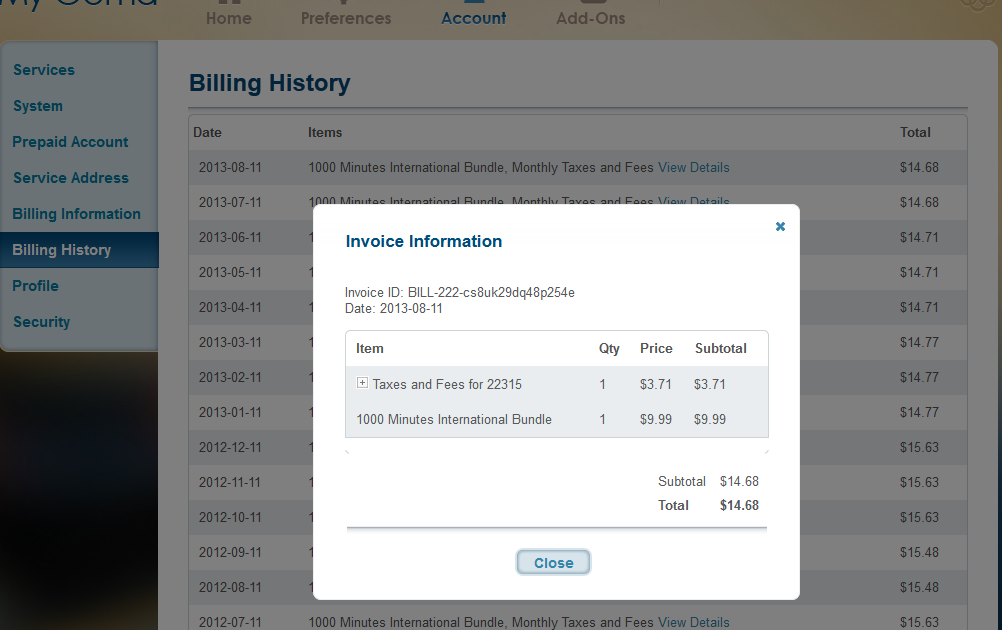
Task: View Details for the 2013-08-11 bill
Action: pos(694,167)
